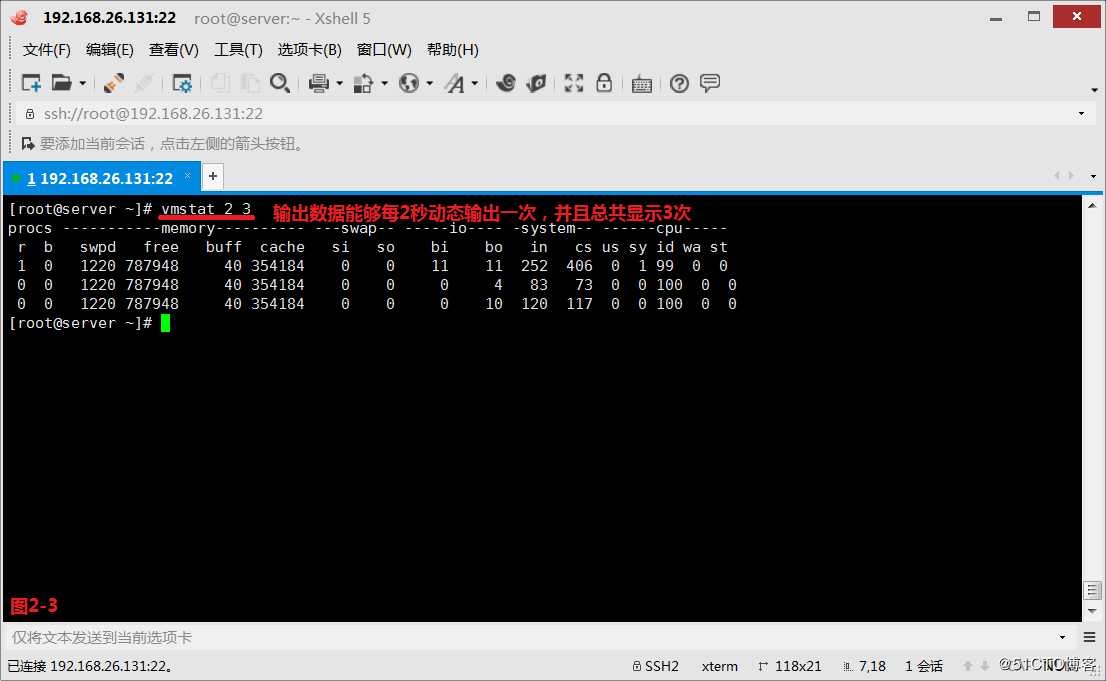Click the Print icon
Screen dimensions: 1106x681
pos(319,83)
